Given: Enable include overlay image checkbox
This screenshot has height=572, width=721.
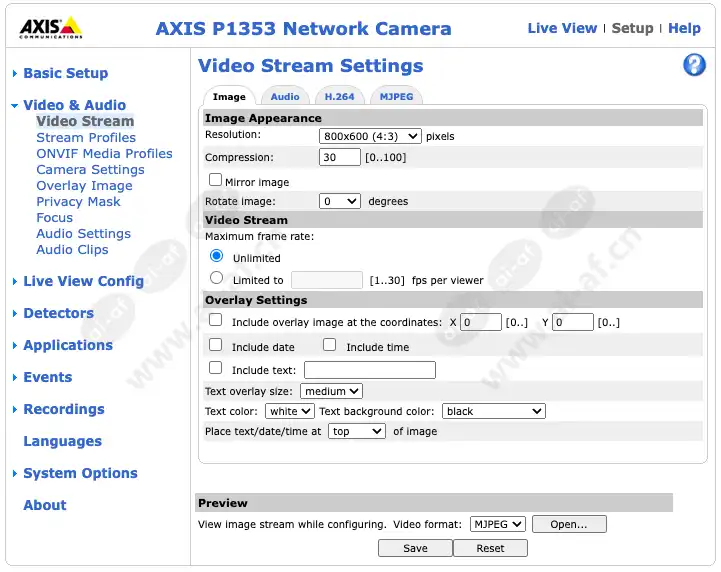Looking at the screenshot, I should point(215,320).
